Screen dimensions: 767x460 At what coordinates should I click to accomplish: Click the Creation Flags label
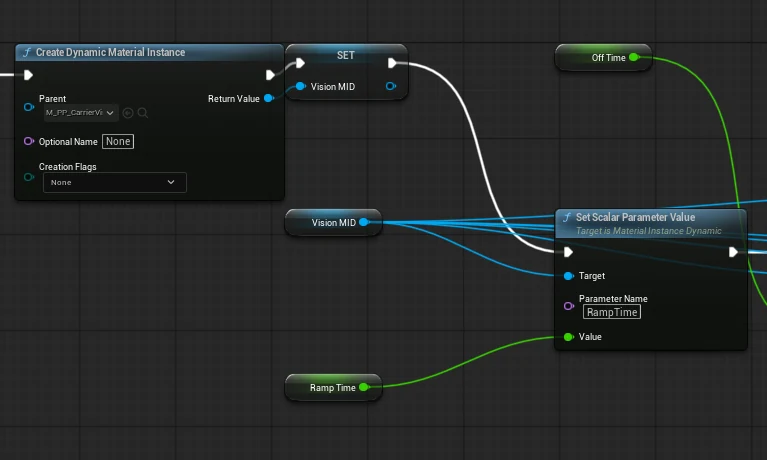coord(68,167)
